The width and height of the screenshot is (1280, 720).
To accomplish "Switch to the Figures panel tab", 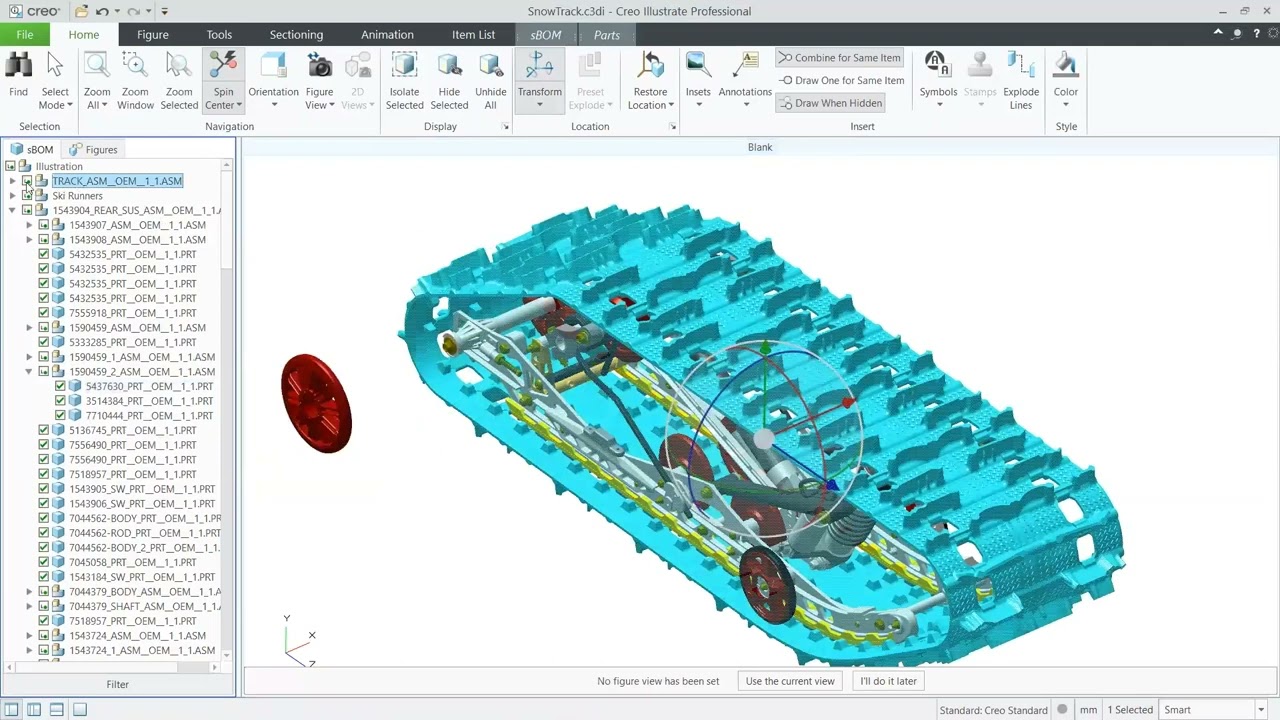I will pos(93,150).
